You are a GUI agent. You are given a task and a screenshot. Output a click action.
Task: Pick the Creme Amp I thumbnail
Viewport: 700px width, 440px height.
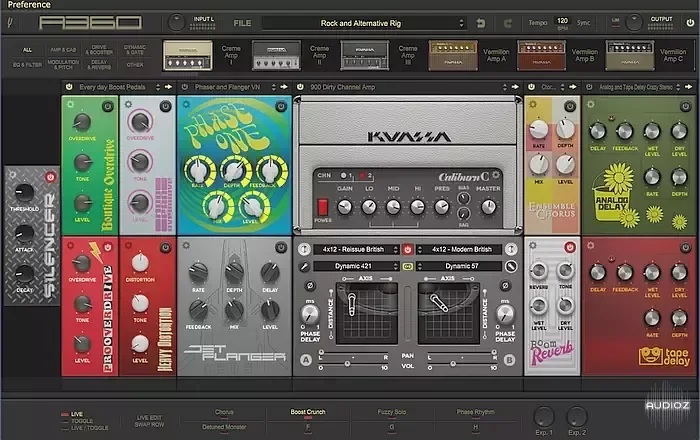click(x=188, y=56)
